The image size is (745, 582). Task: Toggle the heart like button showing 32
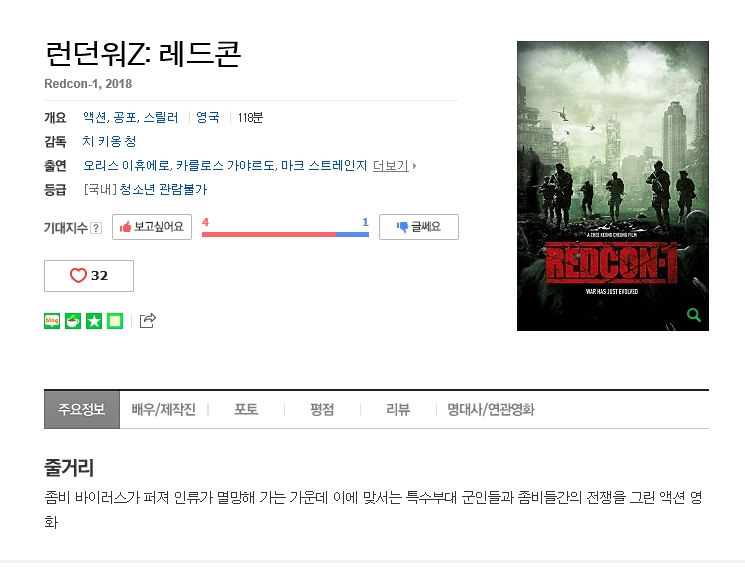point(89,276)
